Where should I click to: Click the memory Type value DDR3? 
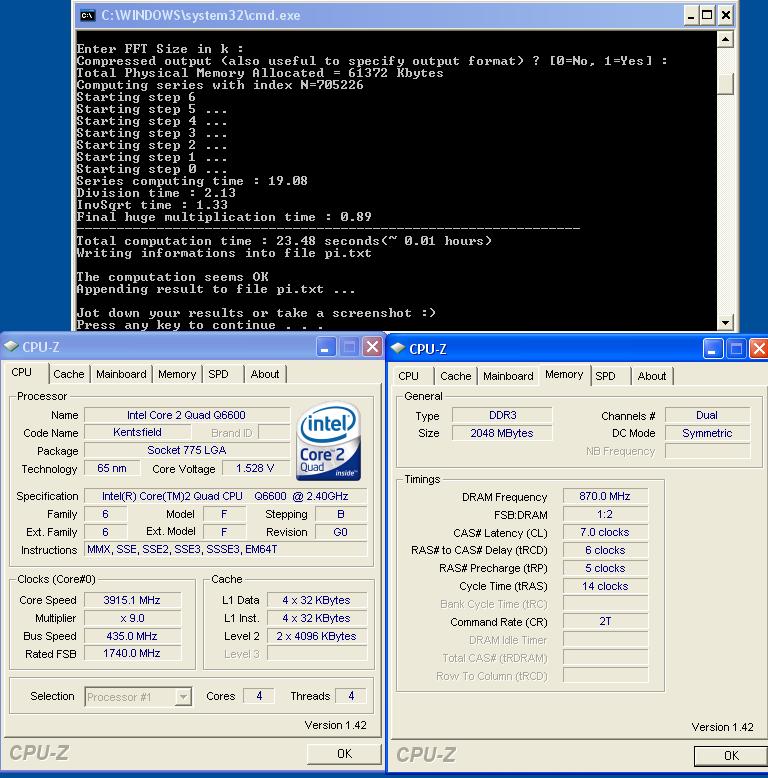point(502,415)
